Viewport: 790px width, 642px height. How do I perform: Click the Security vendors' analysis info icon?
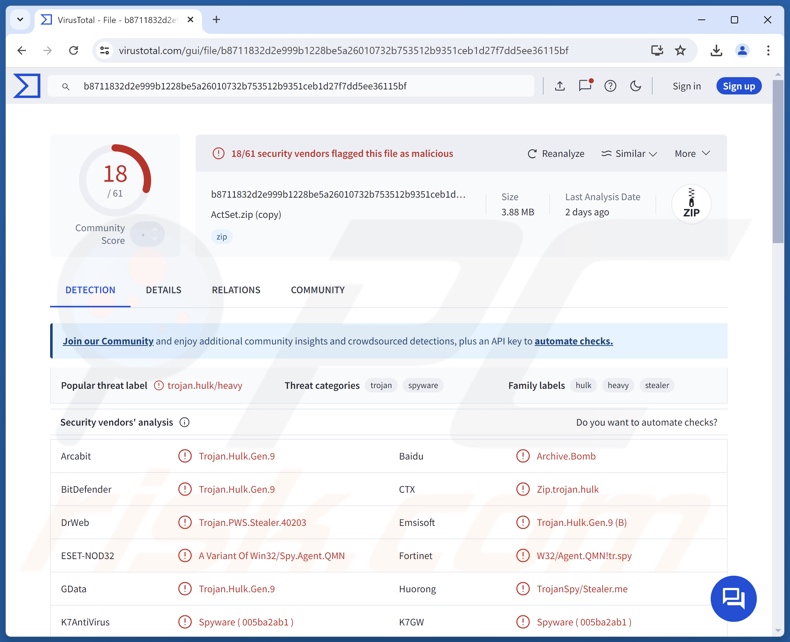pos(184,423)
